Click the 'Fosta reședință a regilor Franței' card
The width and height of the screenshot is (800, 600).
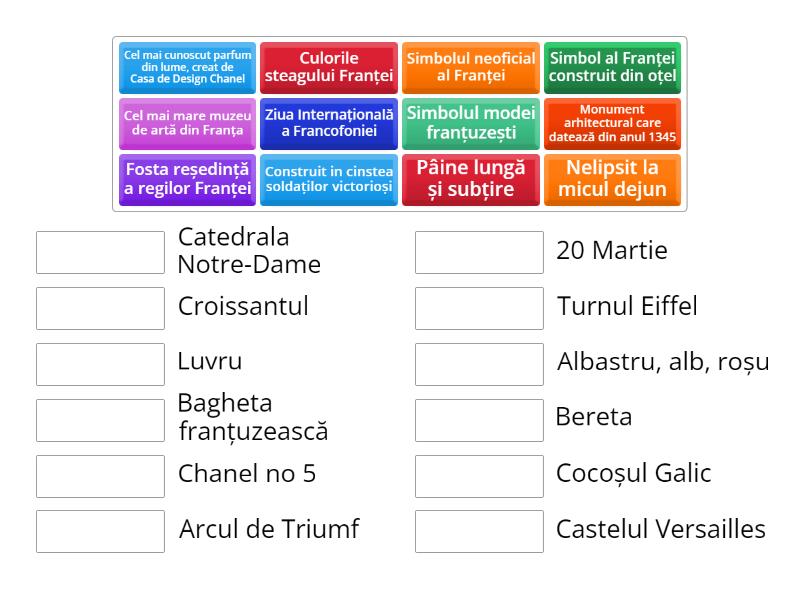coord(187,180)
